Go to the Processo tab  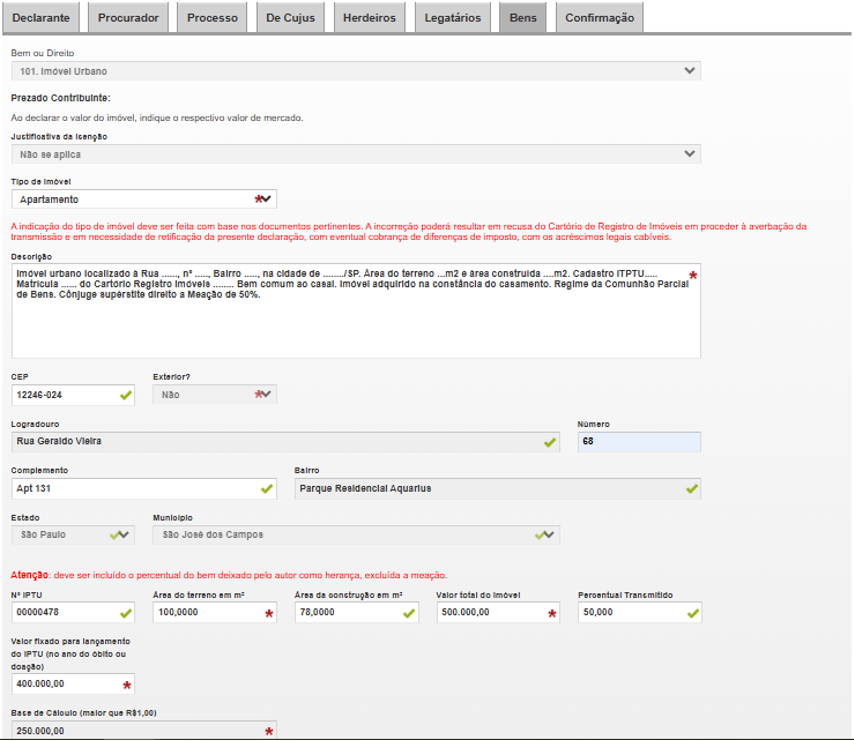click(x=212, y=17)
